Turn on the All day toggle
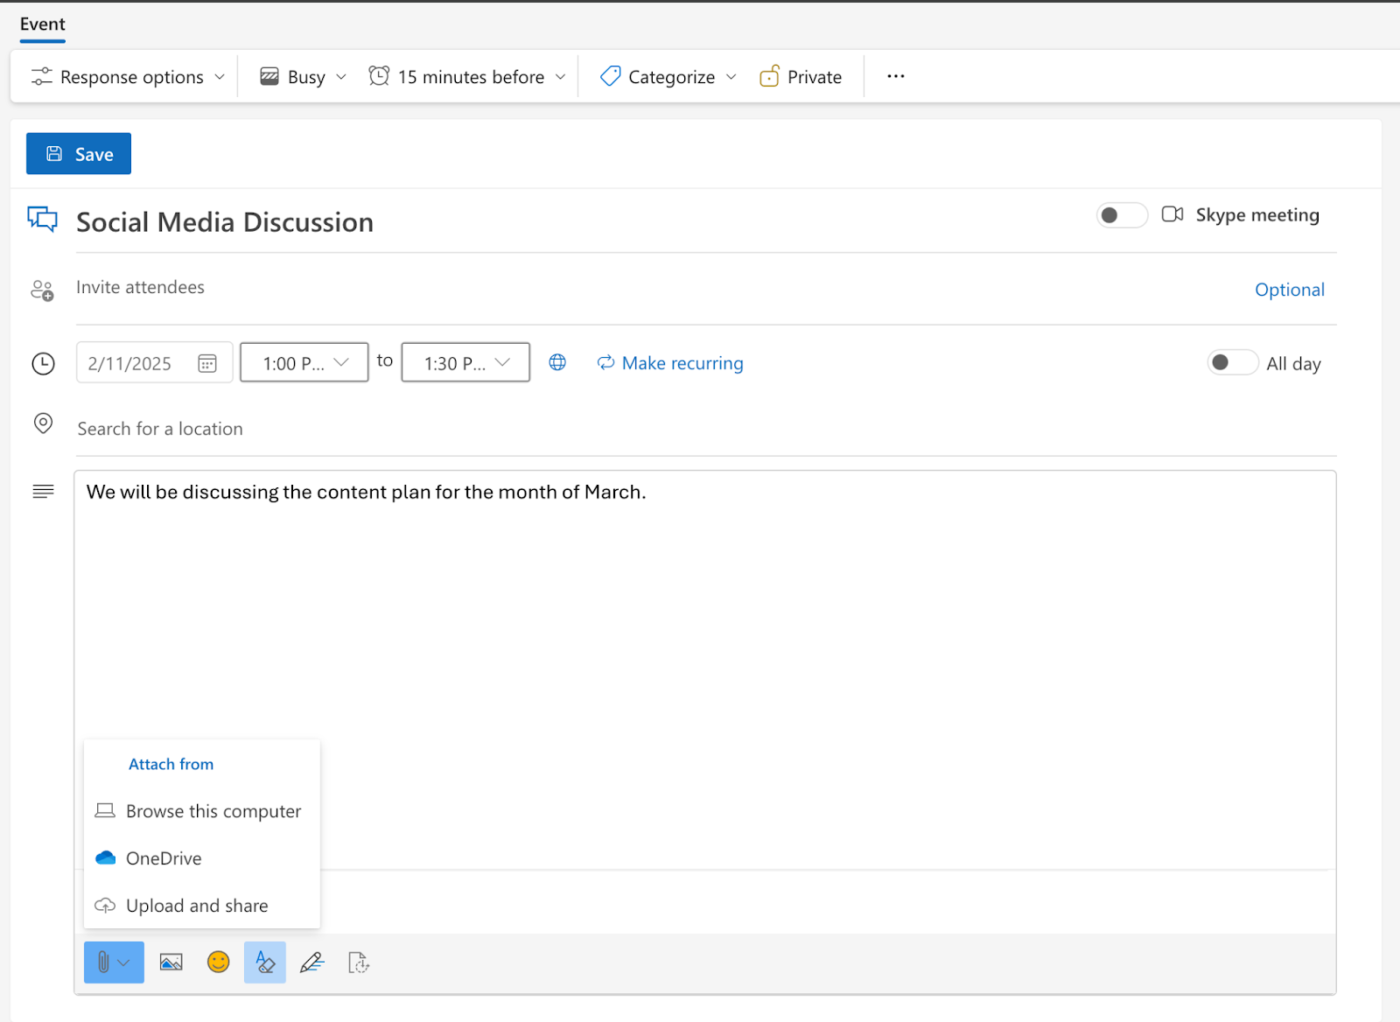The image size is (1400, 1022). [x=1232, y=363]
